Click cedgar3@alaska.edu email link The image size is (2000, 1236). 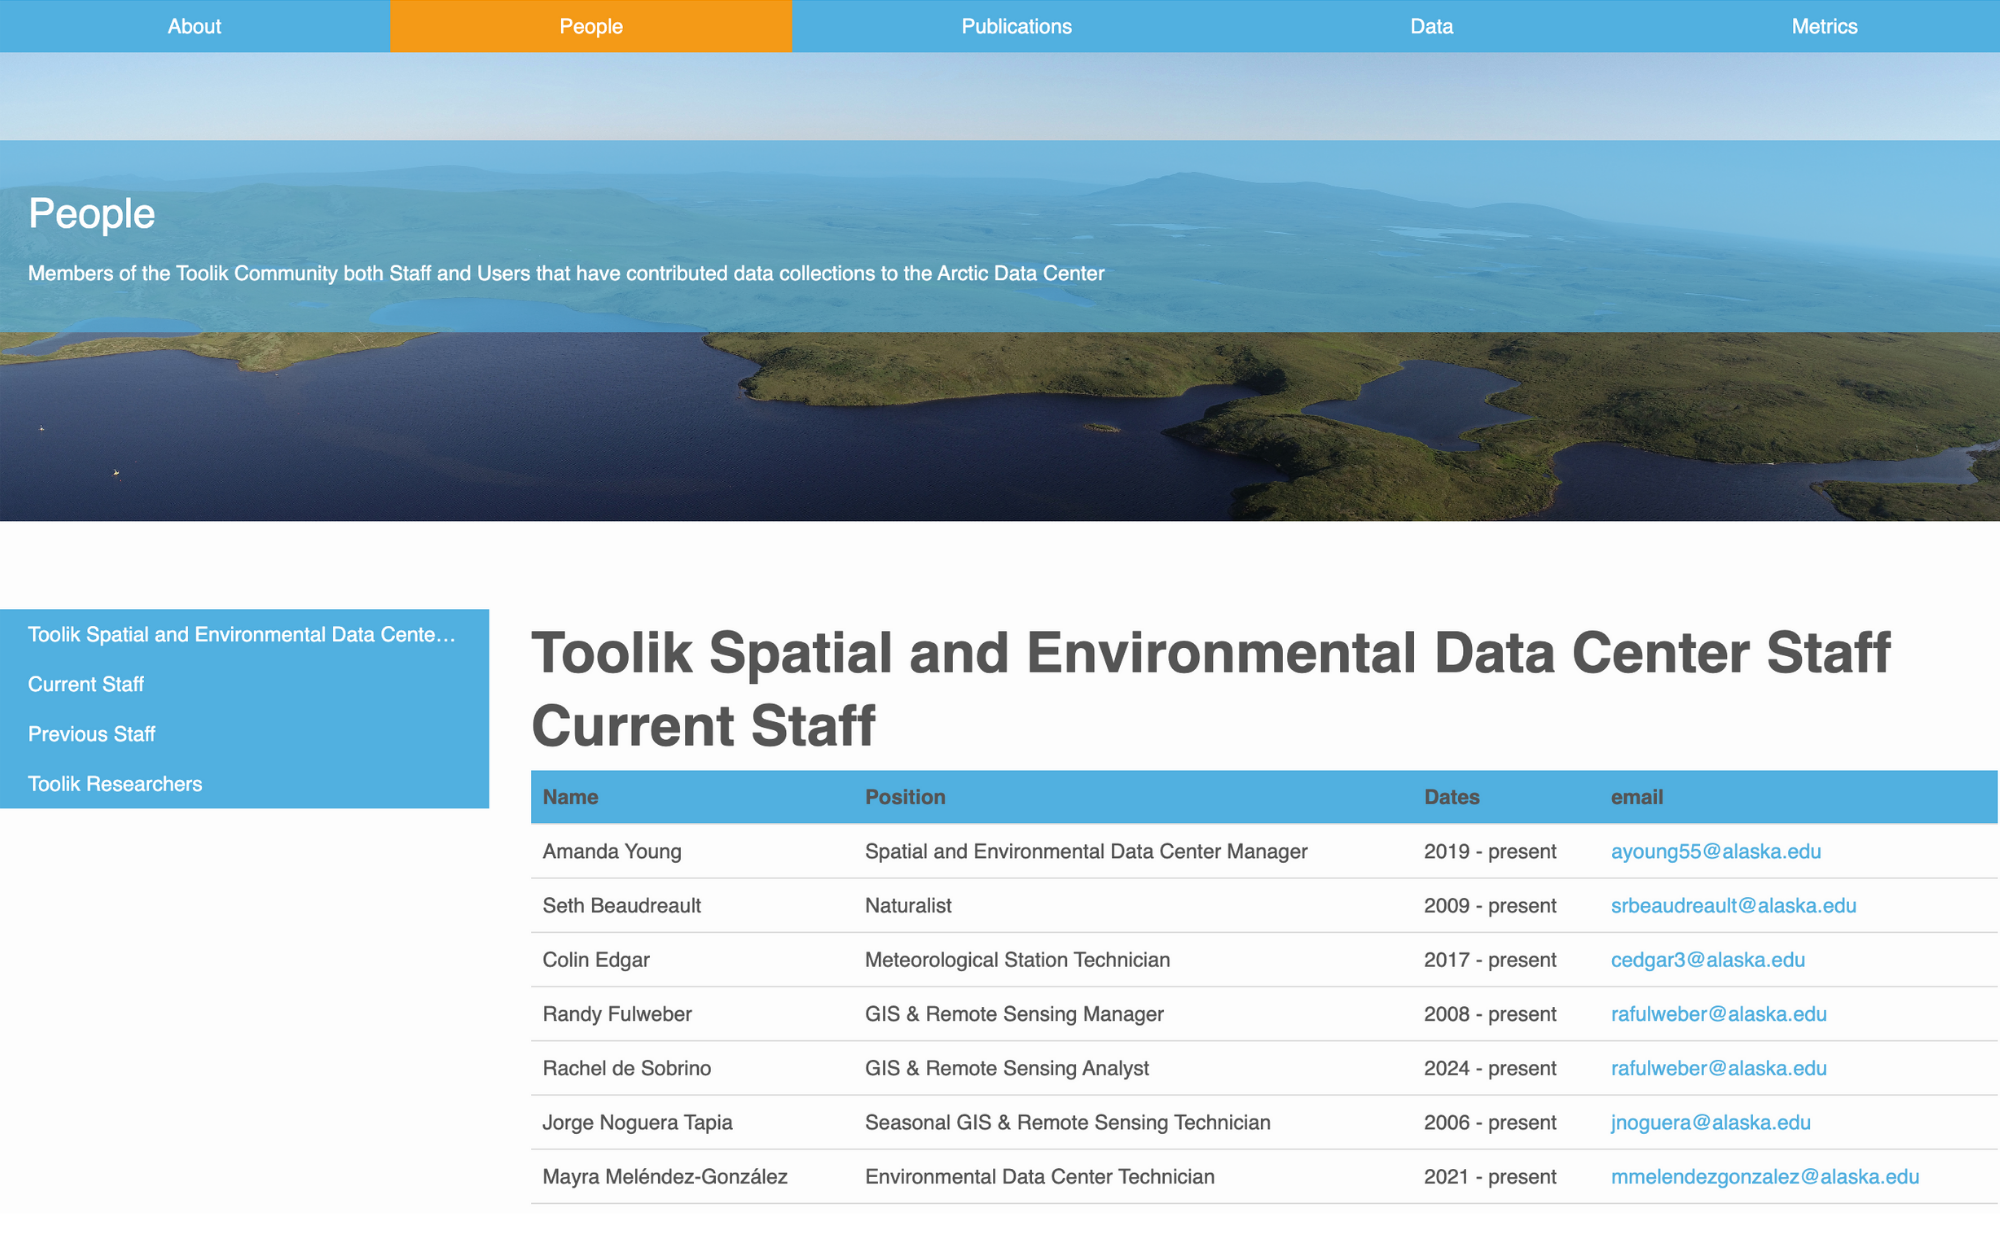(1707, 959)
